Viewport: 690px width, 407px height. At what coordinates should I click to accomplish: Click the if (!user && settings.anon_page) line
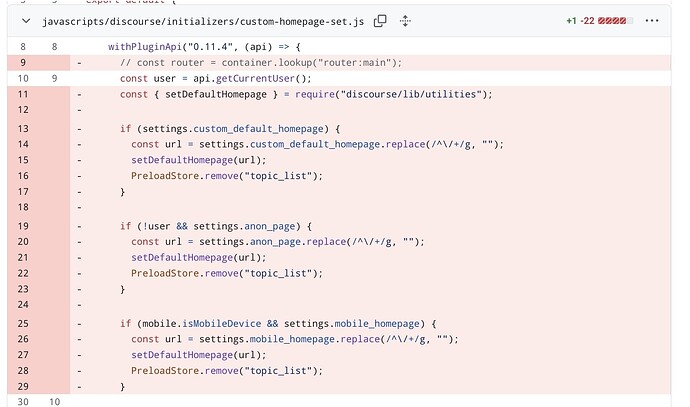tap(216, 226)
